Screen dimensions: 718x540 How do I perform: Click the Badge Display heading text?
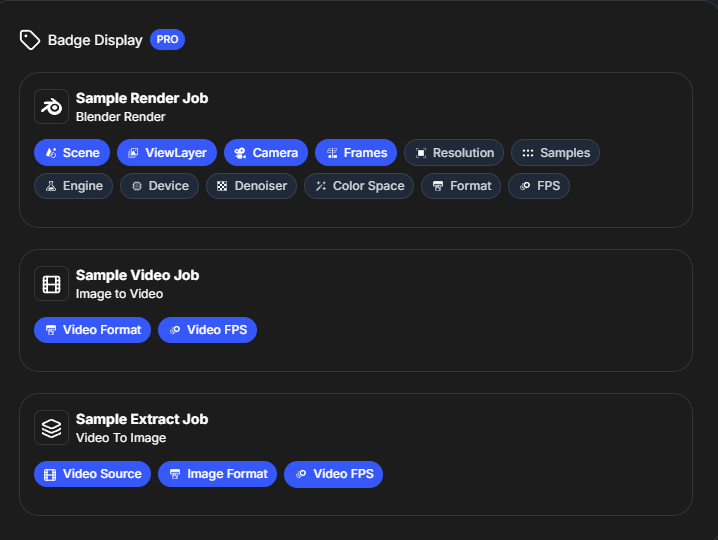[95, 40]
